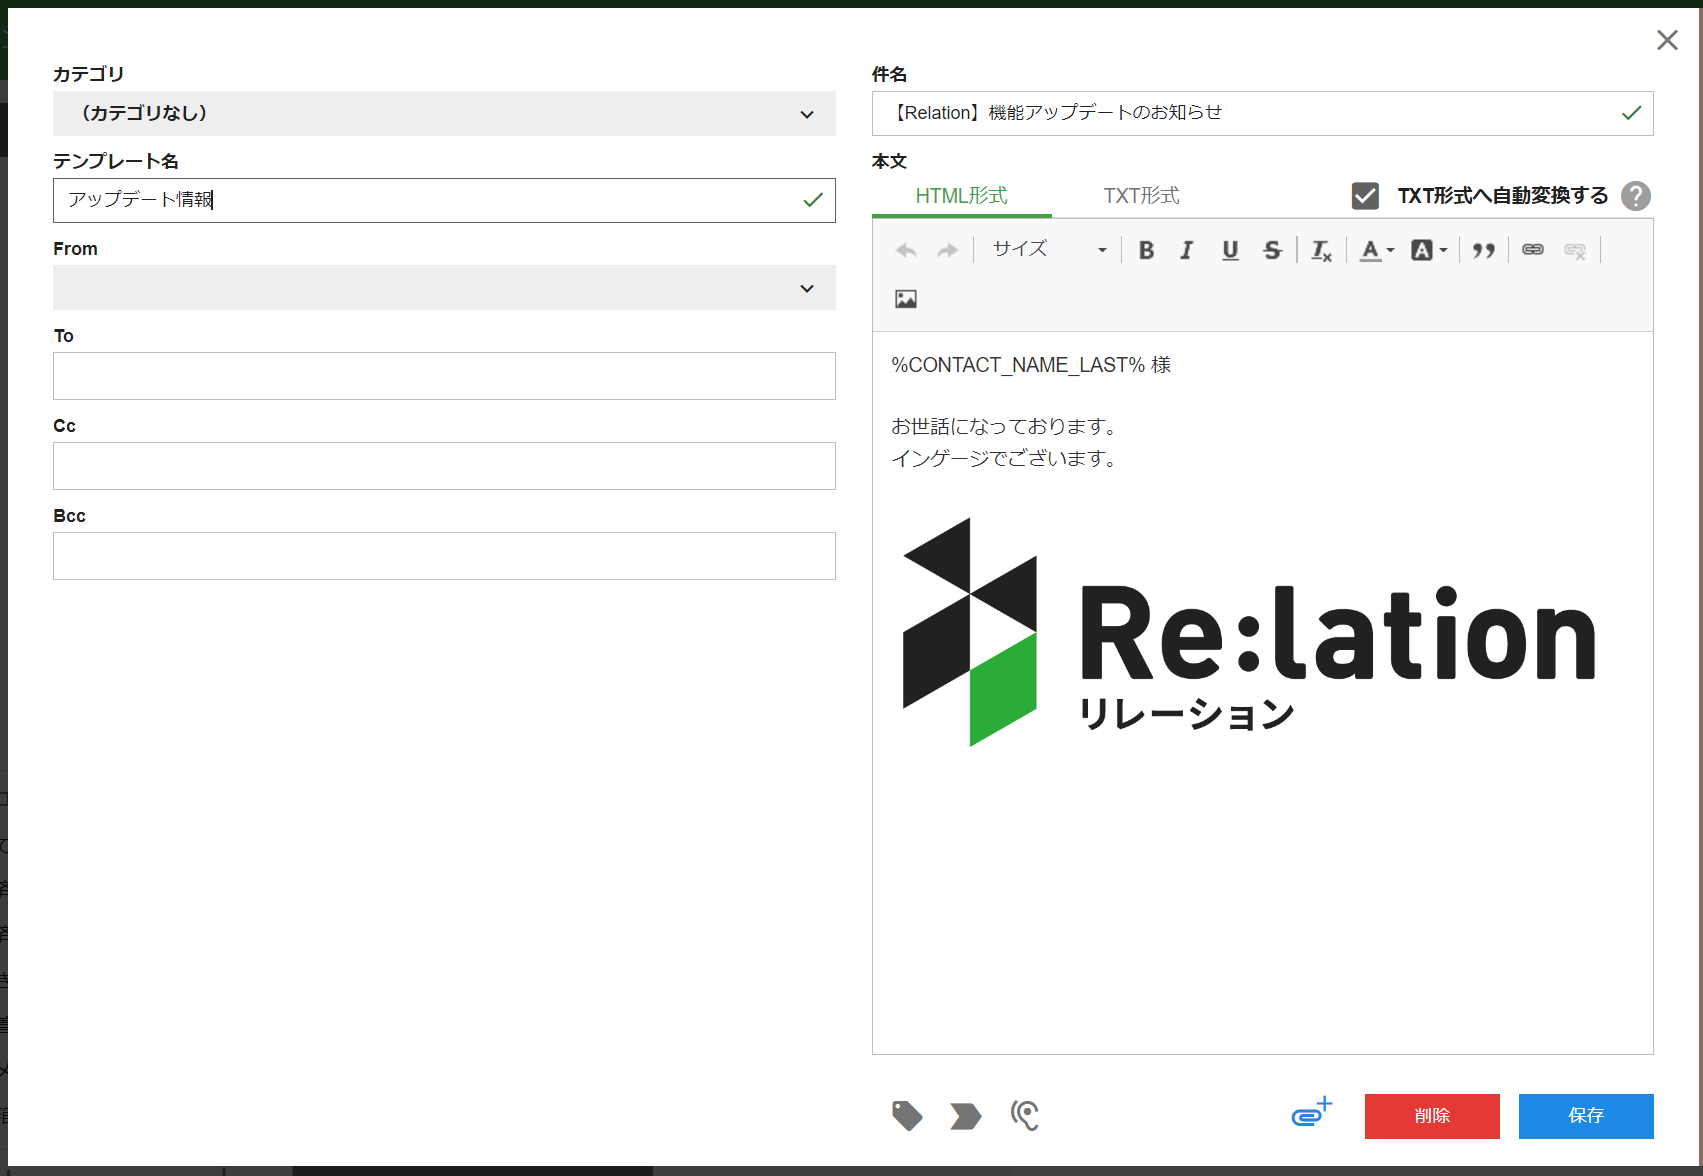The height and width of the screenshot is (1176, 1703).
Task: Insert an image into the body
Action: 906,299
